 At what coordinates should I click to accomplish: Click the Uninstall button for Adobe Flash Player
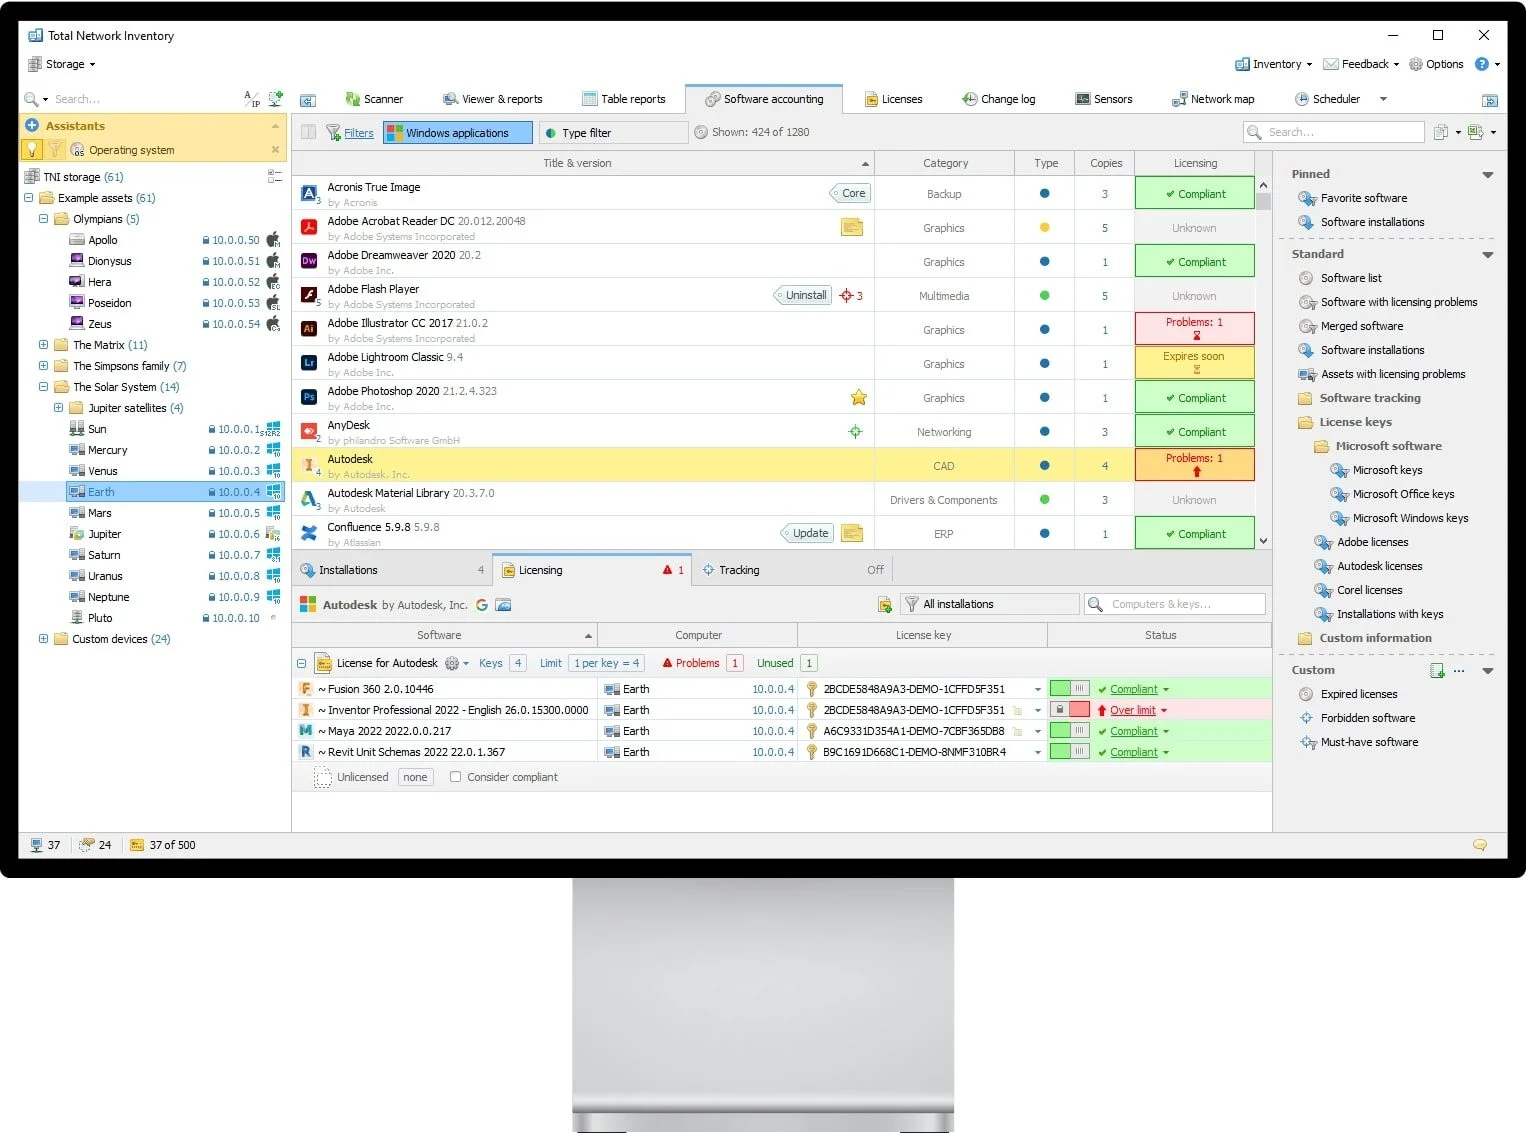coord(802,295)
